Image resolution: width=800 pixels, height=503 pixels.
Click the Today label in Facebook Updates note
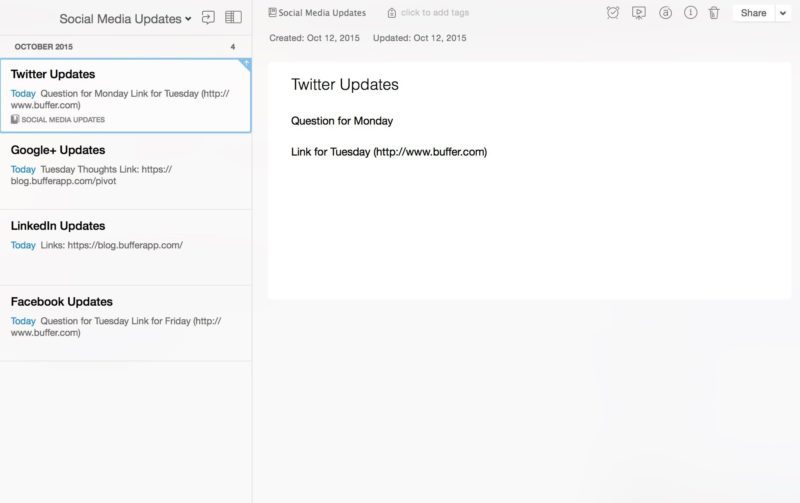click(x=23, y=321)
